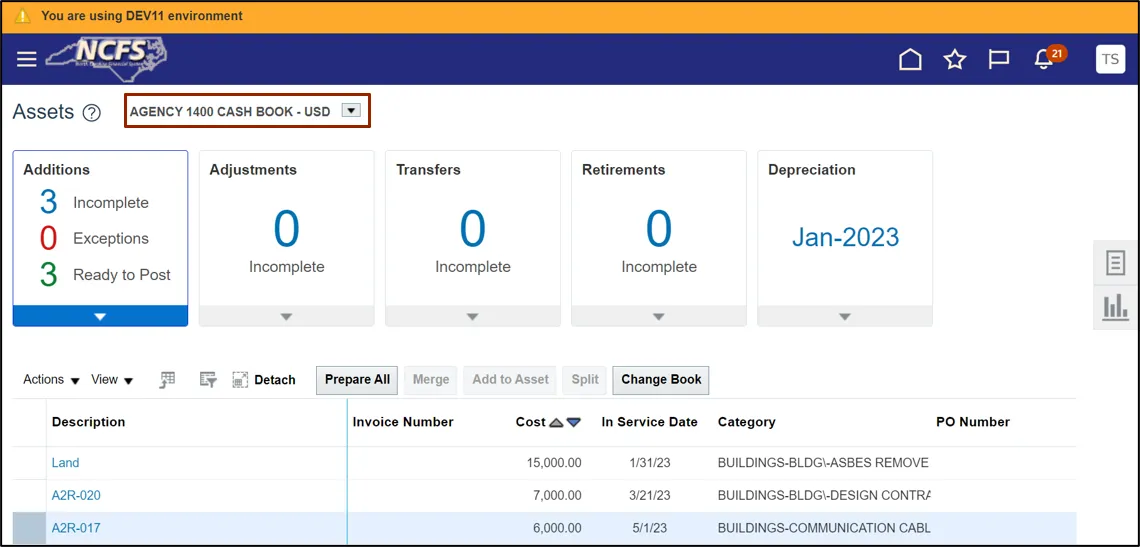Image resolution: width=1140 pixels, height=547 pixels.
Task: Expand the Retirements tile arrow
Action: [658, 316]
